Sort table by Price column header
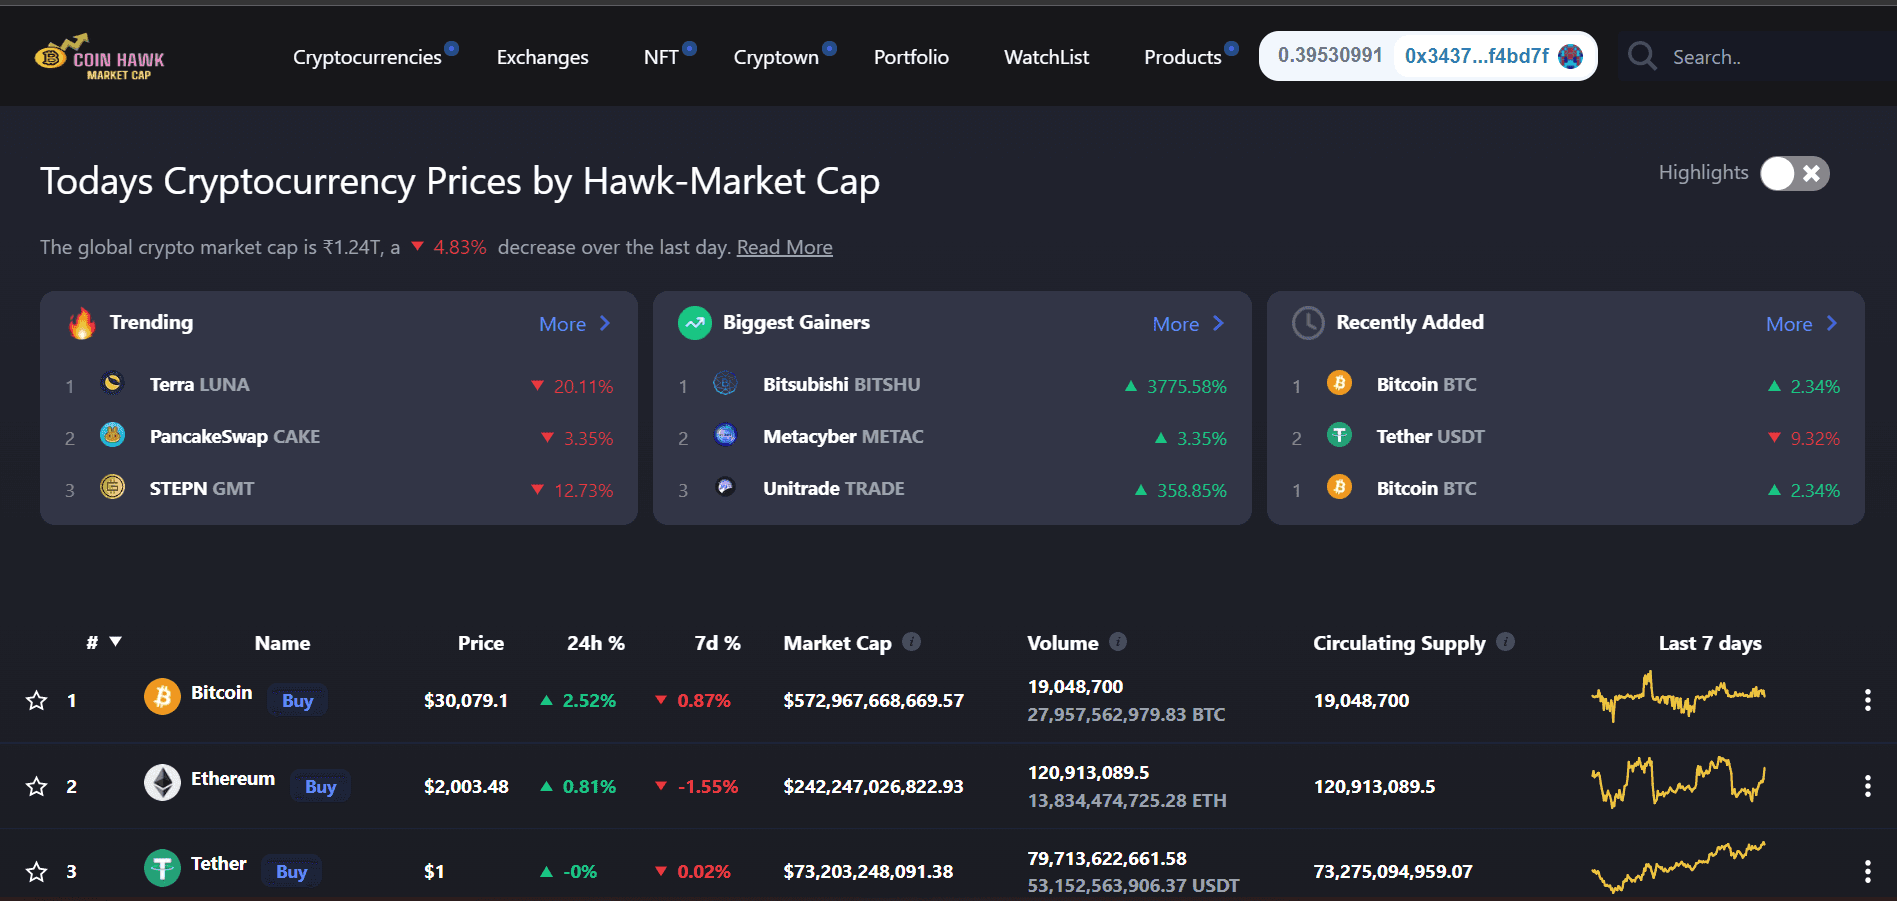The width and height of the screenshot is (1897, 901). coord(481,643)
